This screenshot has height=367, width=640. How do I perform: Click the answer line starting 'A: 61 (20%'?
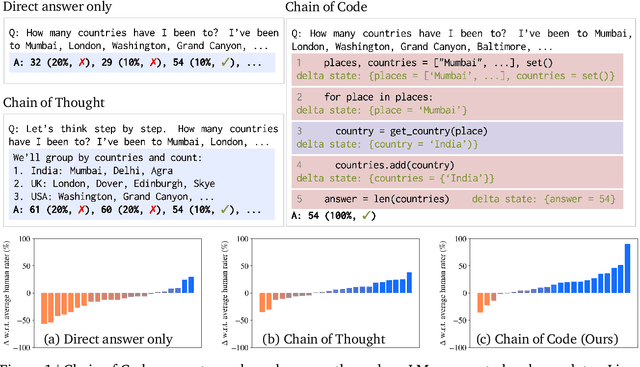pos(137,210)
